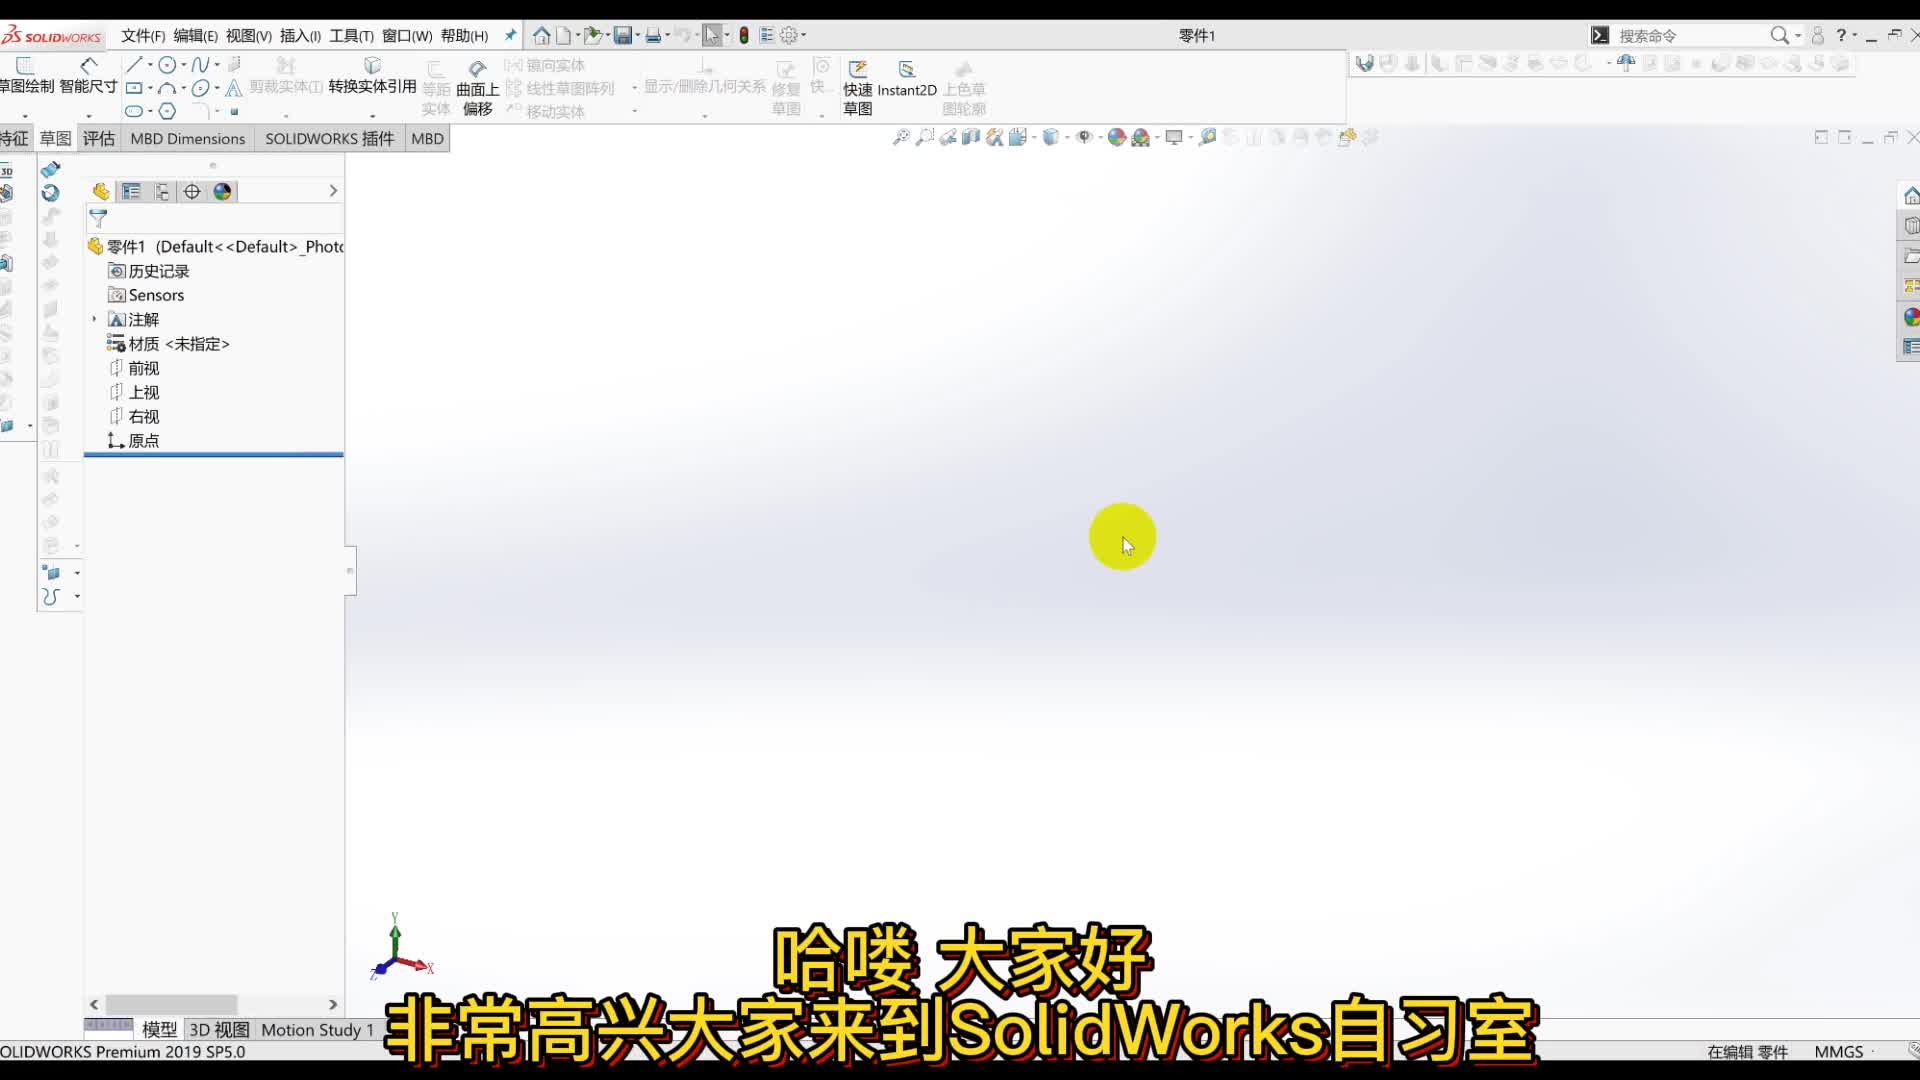Select the Polygon sketch tool
Screen dimensions: 1920x1080
pyautogui.click(x=167, y=111)
